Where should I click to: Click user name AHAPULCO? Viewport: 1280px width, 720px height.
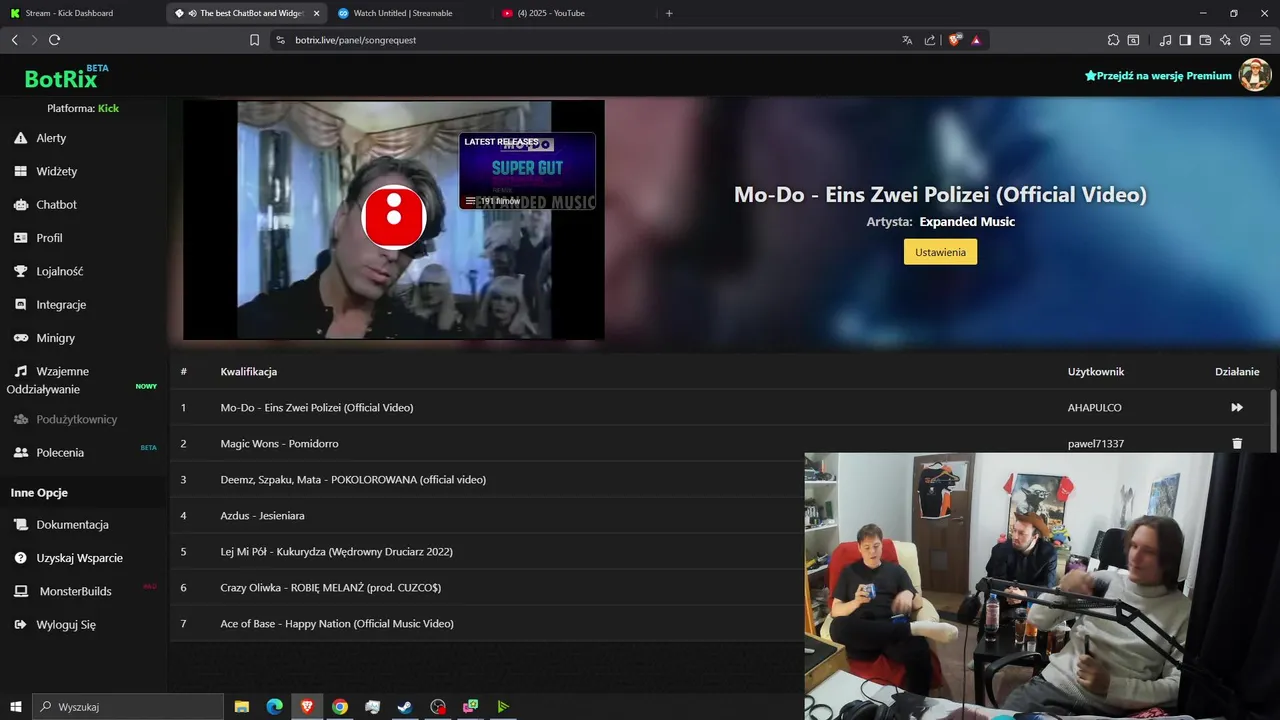click(x=1094, y=407)
